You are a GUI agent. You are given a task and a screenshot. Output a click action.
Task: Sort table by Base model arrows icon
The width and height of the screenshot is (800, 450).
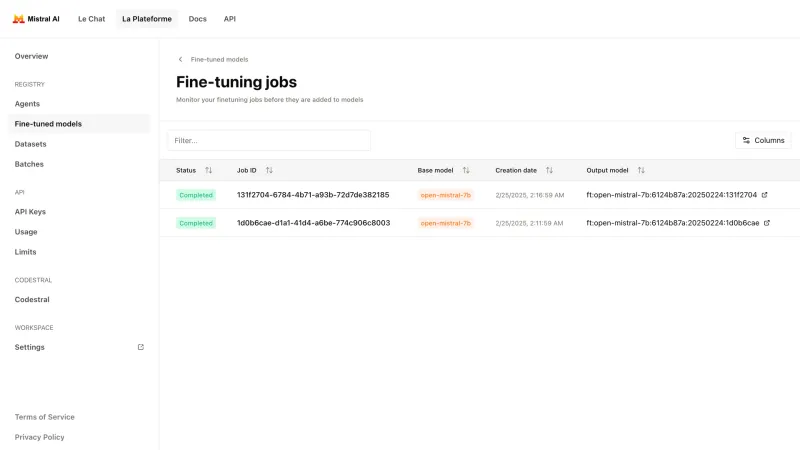click(466, 170)
